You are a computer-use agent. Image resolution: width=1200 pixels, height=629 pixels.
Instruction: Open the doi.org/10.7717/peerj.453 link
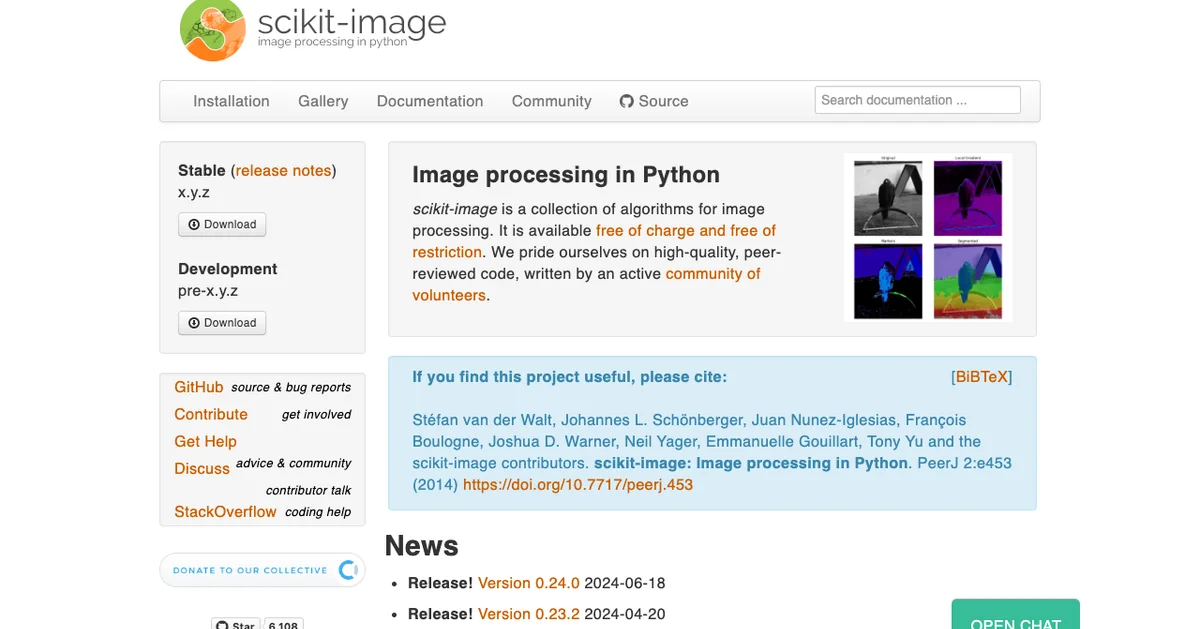click(578, 485)
